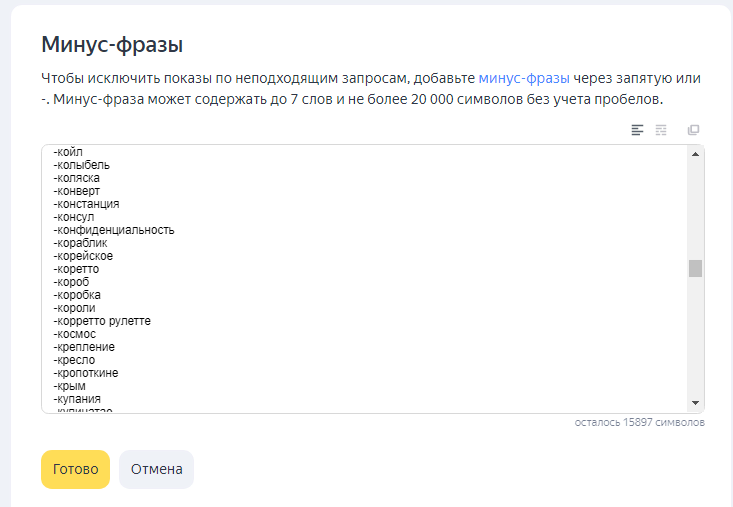The height and width of the screenshot is (507, 733).
Task: Place cursor on the -коробка line
Action: (x=77, y=295)
